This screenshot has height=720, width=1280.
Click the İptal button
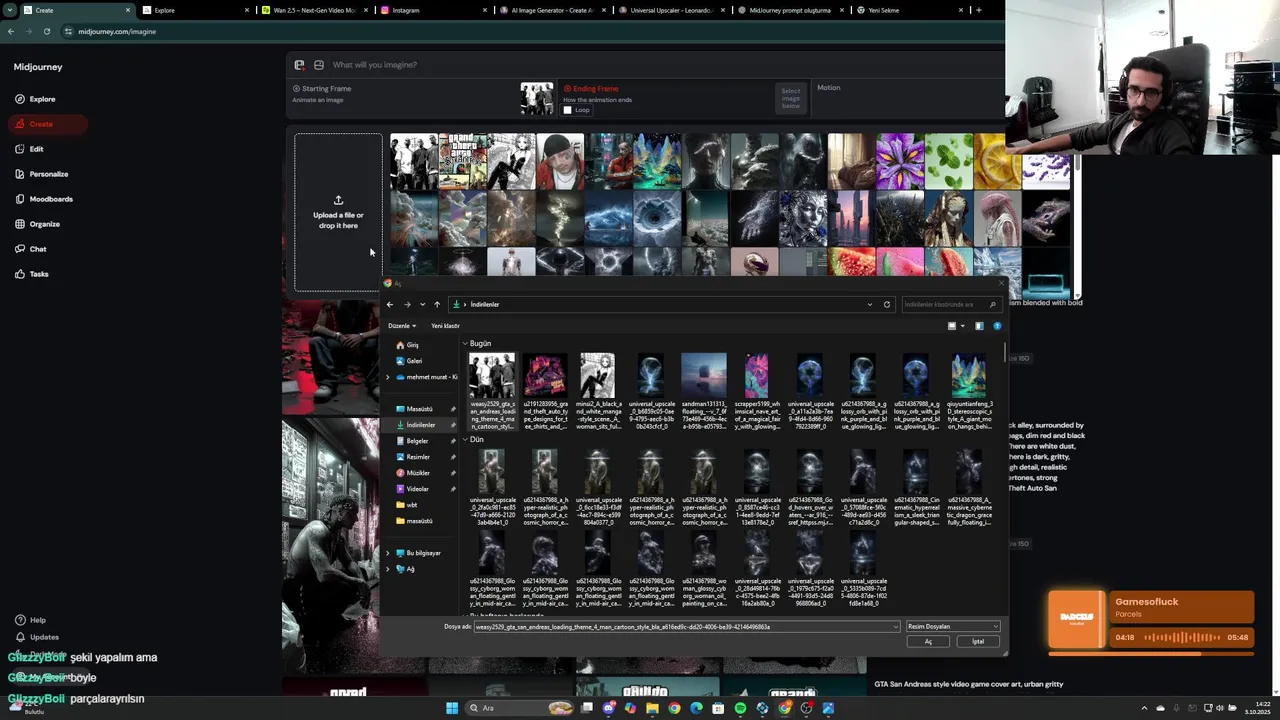pyautogui.click(x=978, y=642)
